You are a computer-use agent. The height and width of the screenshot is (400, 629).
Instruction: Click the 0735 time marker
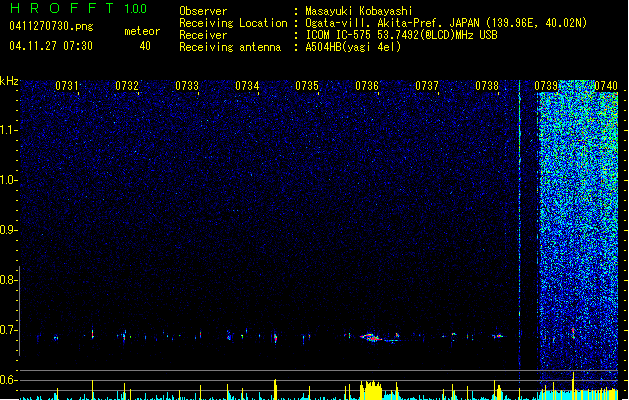tap(307, 86)
